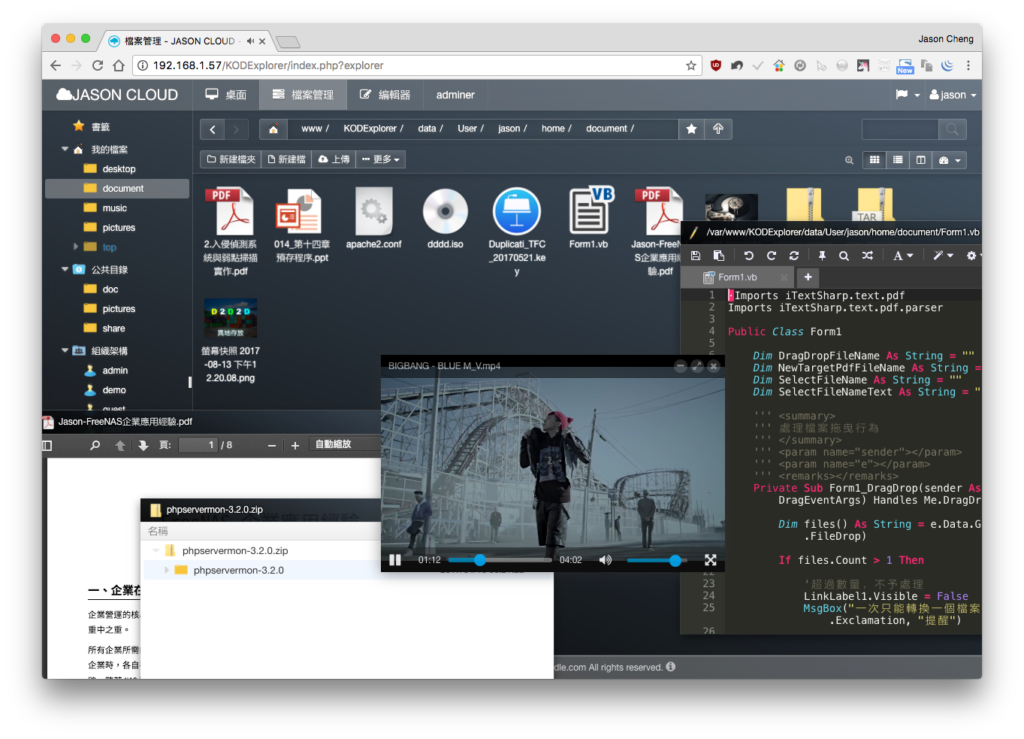Save the file in the Form1.vb editor

[696, 256]
